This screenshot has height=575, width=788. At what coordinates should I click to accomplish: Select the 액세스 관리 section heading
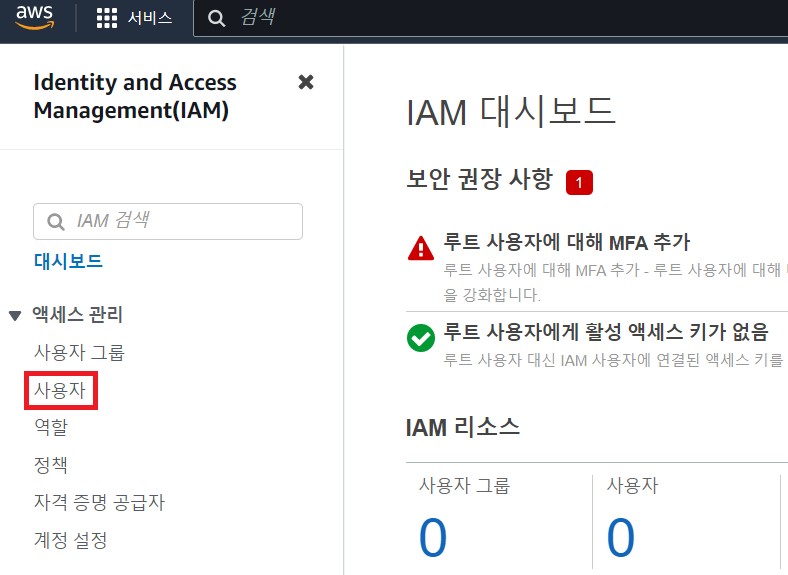click(77, 315)
